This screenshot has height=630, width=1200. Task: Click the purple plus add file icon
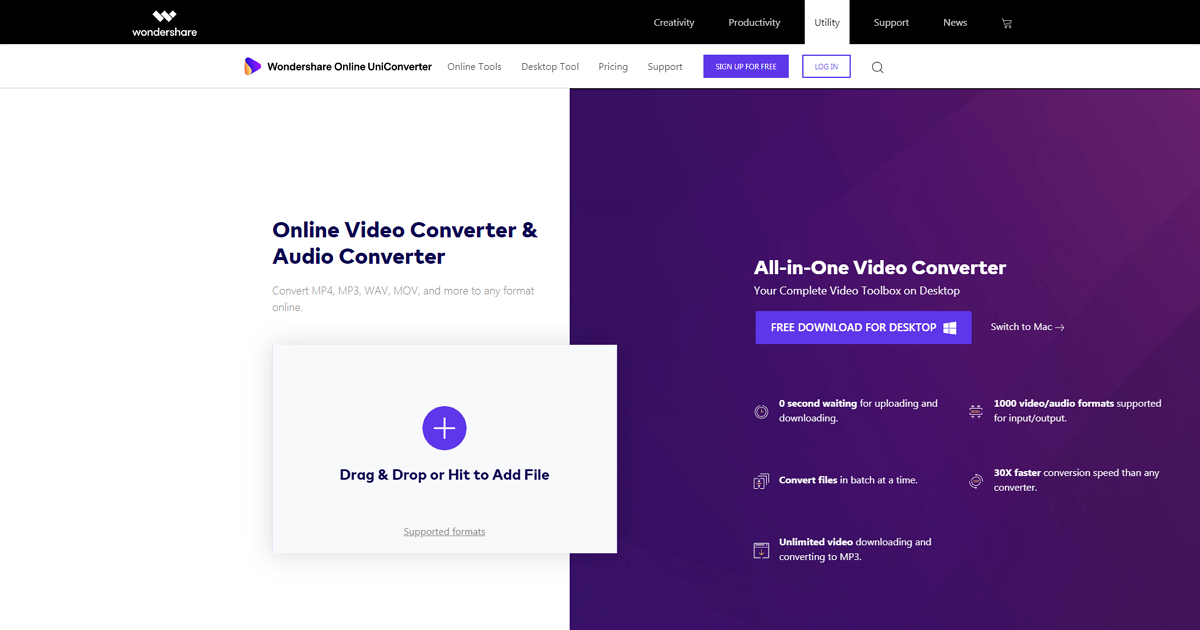(444, 428)
